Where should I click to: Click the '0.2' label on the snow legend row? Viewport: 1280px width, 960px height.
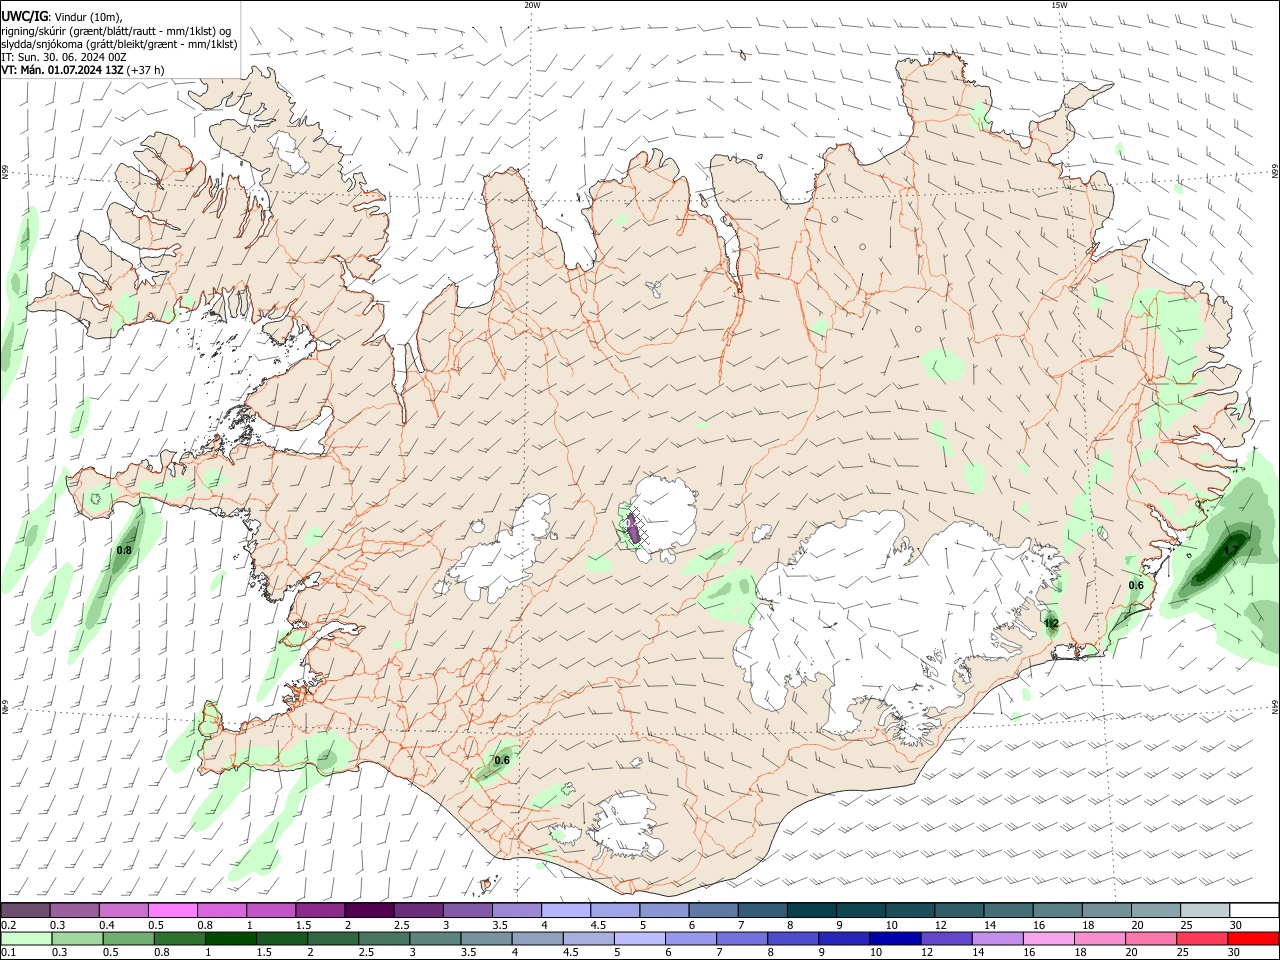8,925
